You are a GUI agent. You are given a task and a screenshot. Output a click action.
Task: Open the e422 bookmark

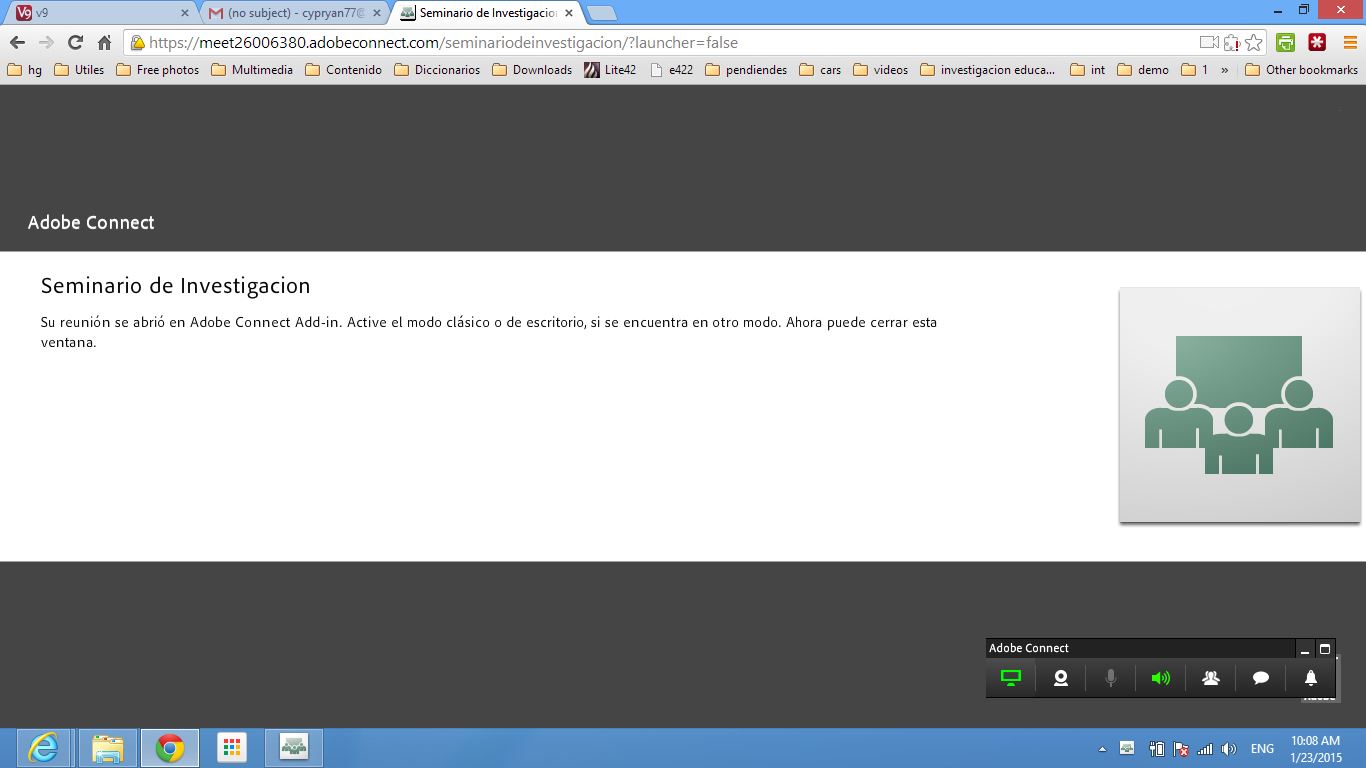[671, 70]
